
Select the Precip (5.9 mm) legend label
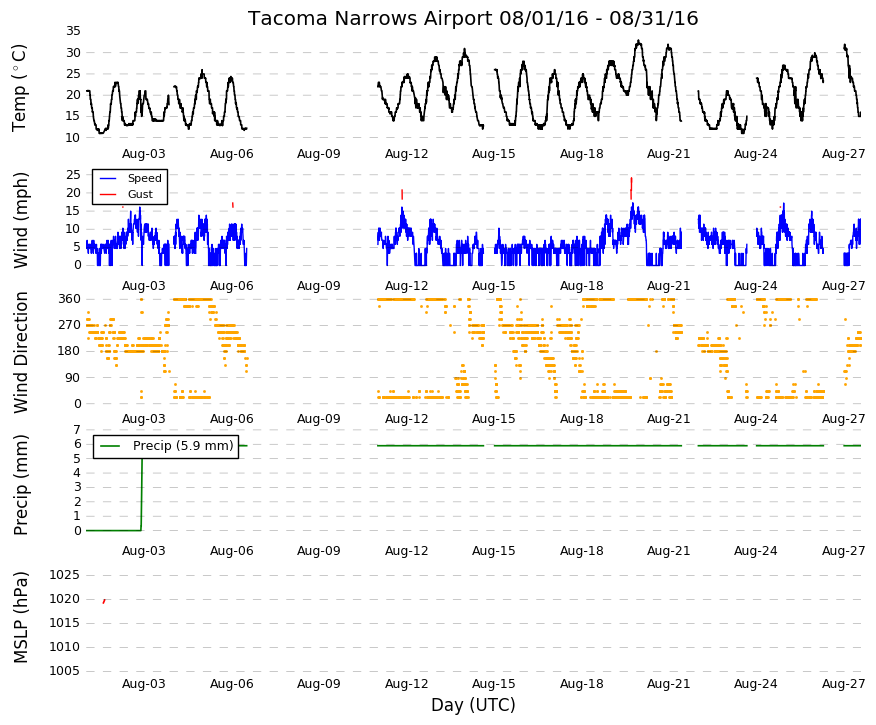[x=183, y=446]
